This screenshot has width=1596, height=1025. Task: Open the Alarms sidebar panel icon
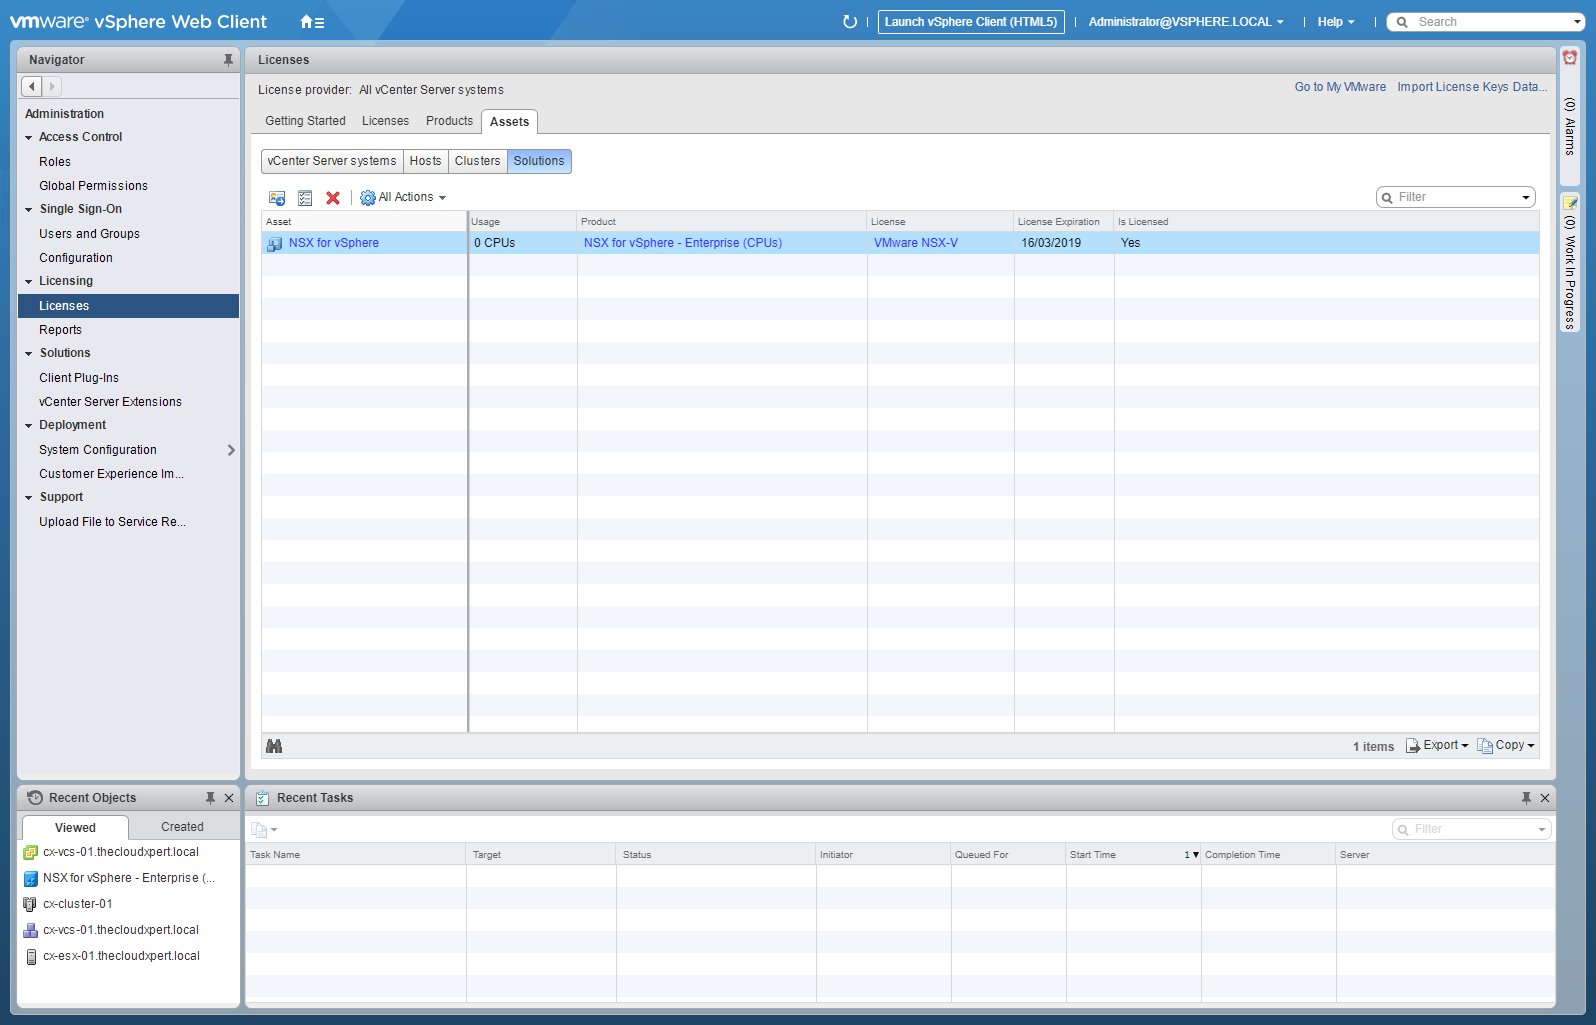click(1570, 58)
